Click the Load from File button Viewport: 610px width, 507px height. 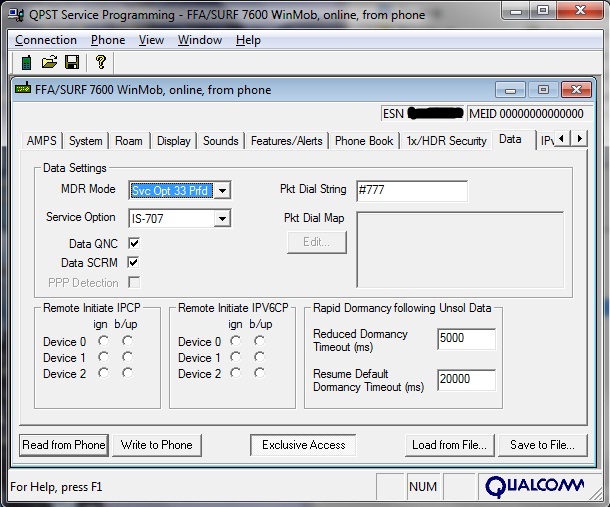[x=450, y=444]
